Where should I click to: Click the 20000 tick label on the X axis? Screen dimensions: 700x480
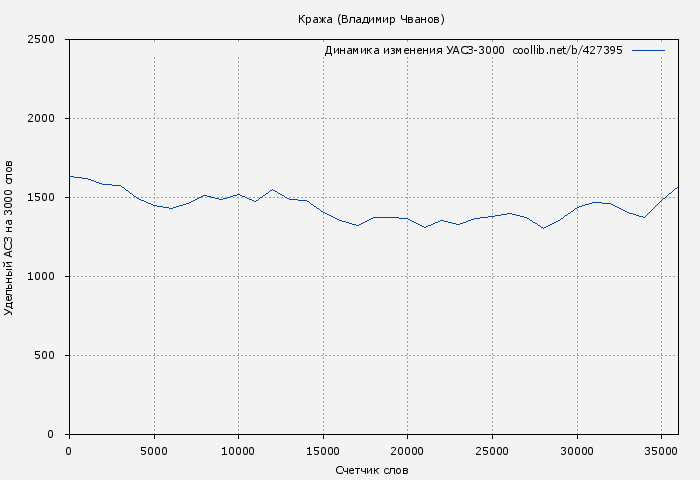coord(407,451)
